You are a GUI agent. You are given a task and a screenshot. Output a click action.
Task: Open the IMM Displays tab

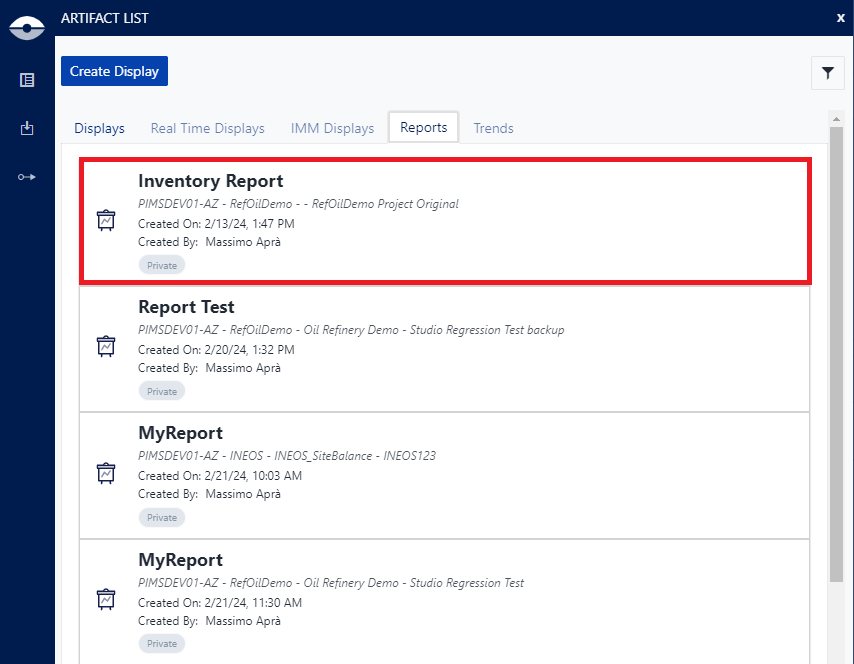tap(332, 128)
